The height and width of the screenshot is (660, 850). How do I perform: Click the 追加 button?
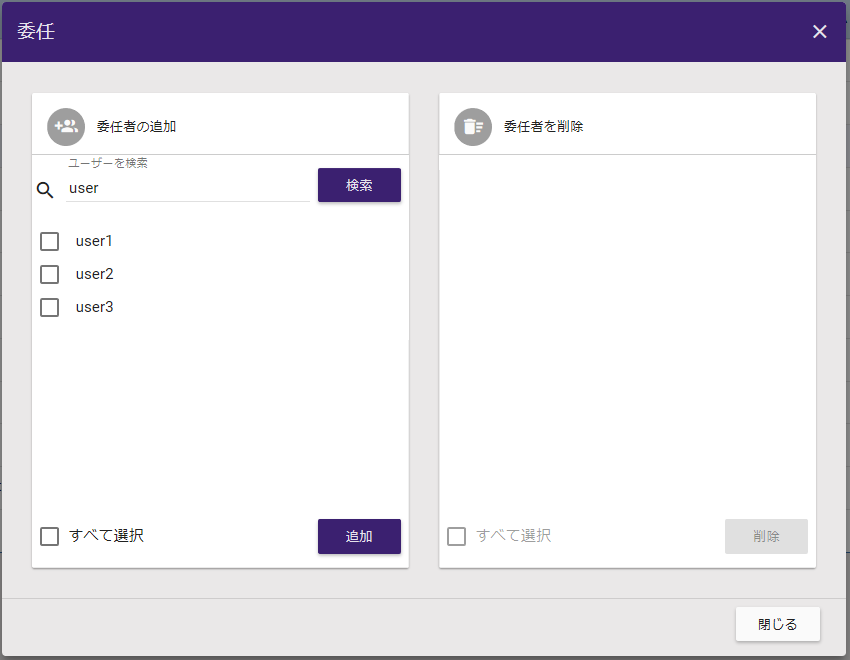[x=359, y=536]
